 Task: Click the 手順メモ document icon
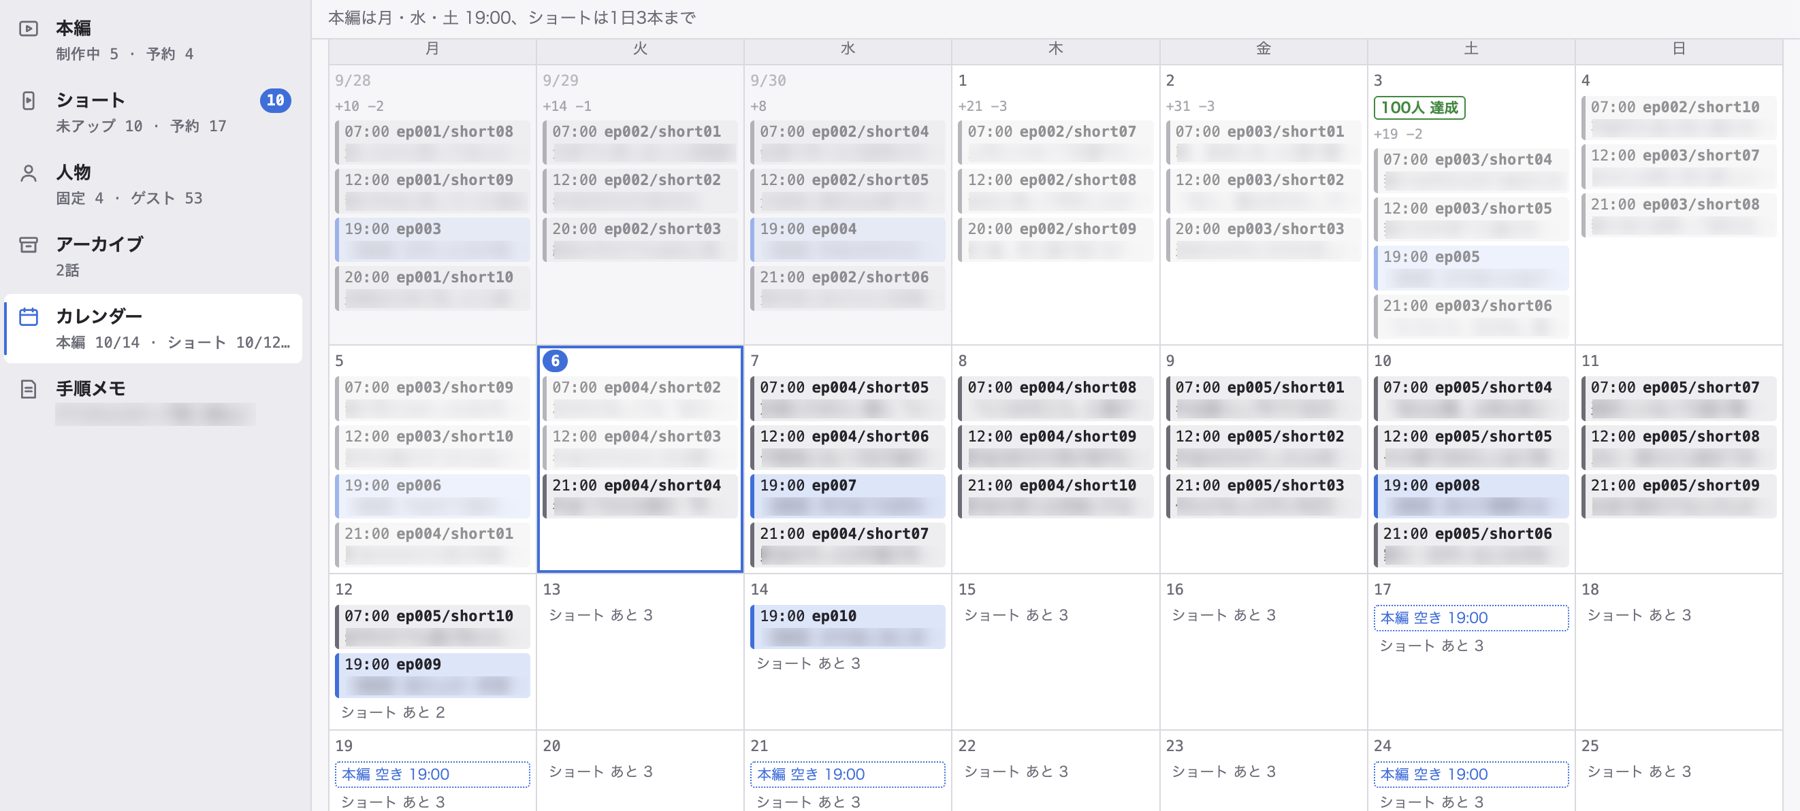pos(29,389)
